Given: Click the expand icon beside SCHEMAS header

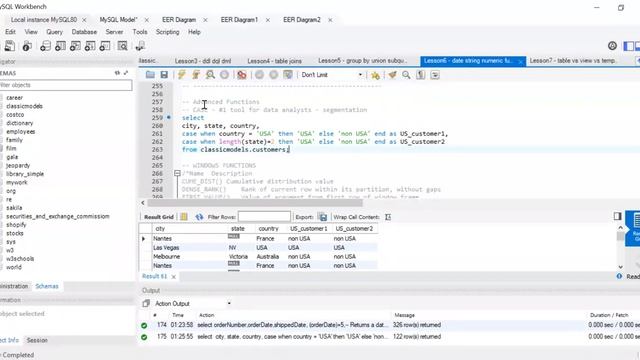Looking at the screenshot, I should click(x=126, y=73).
